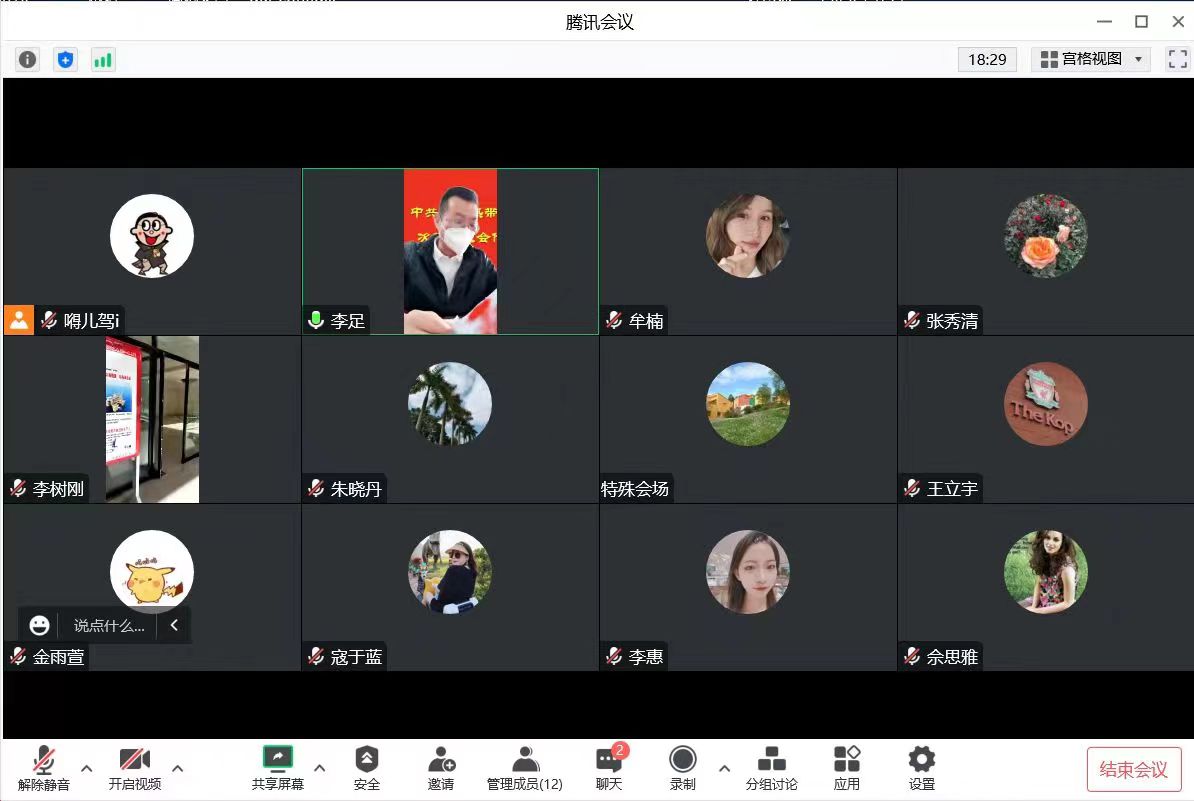Open Manage Members (管理成员) panel

pyautogui.click(x=524, y=768)
